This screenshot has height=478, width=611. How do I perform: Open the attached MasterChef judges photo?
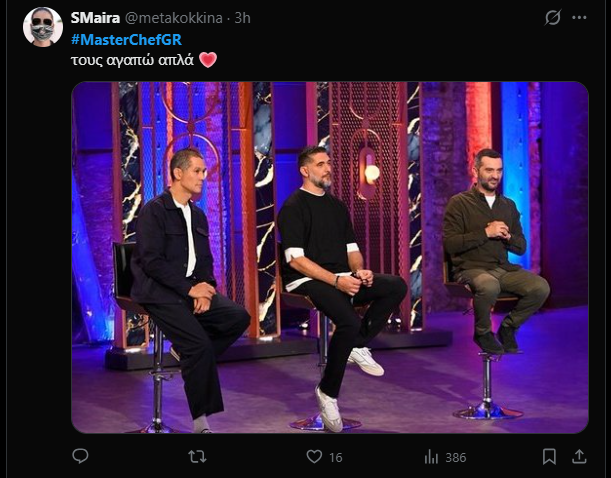click(x=330, y=257)
